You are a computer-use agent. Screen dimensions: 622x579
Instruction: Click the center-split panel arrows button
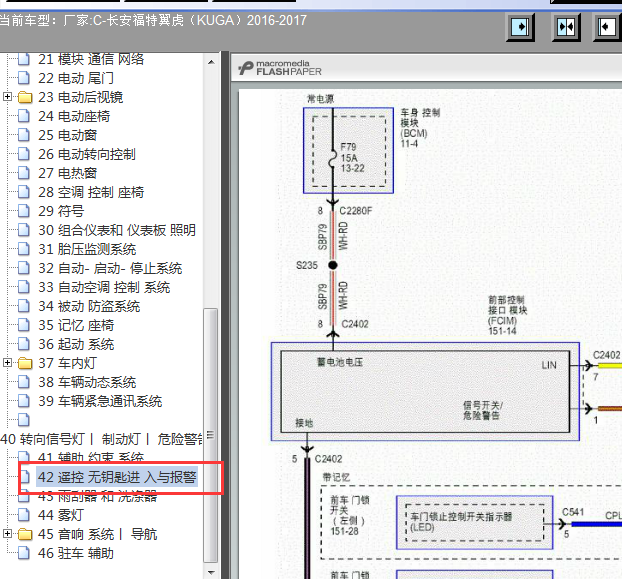pyautogui.click(x=566, y=27)
